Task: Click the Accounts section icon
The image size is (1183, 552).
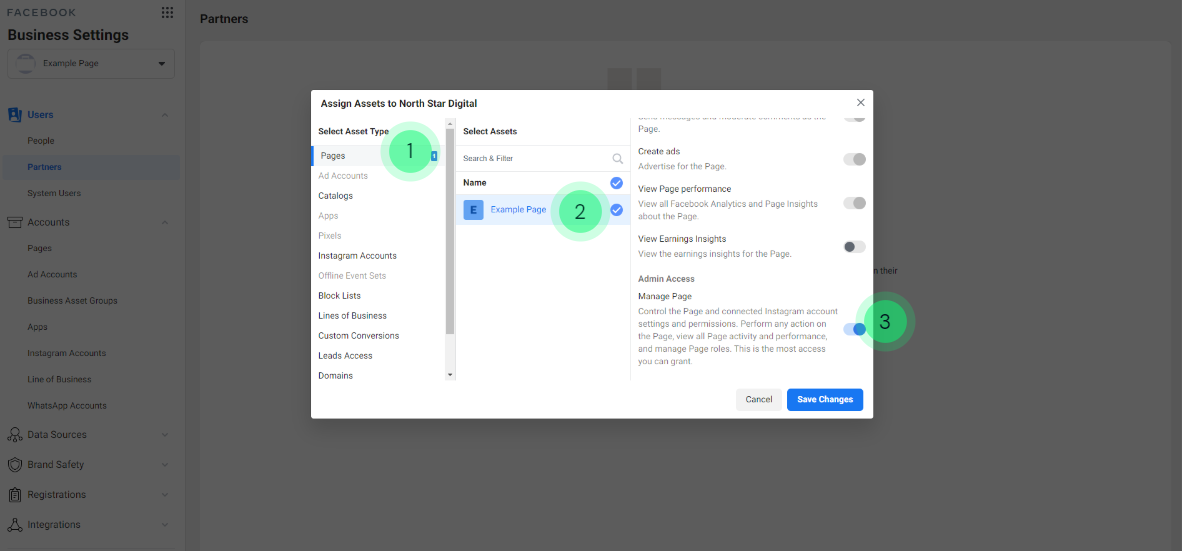Action: (14, 222)
